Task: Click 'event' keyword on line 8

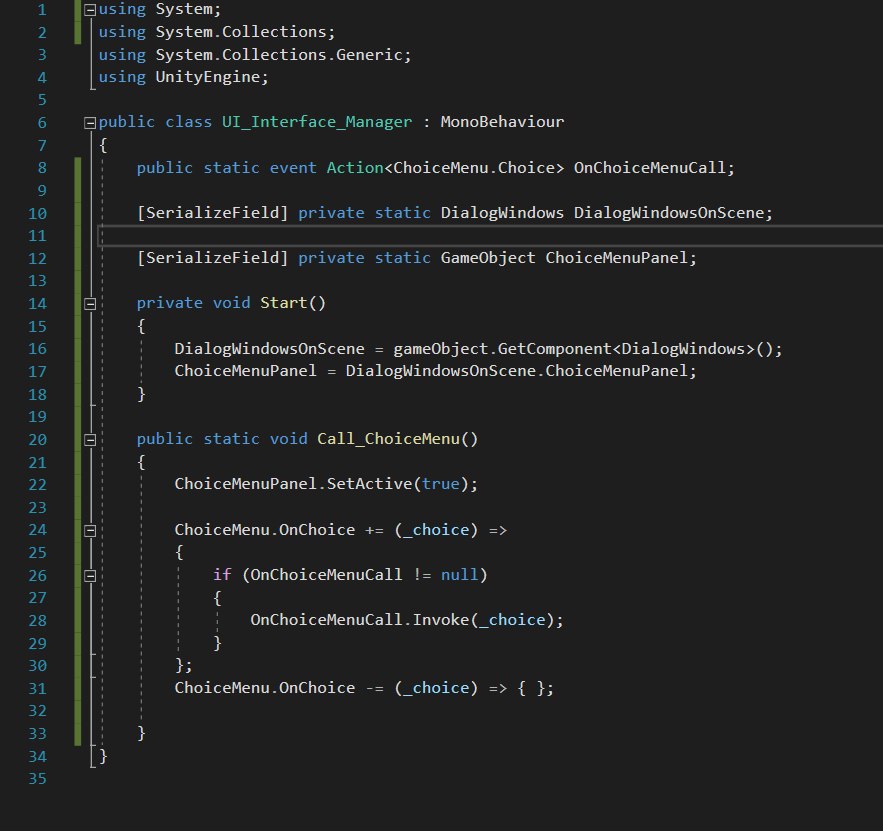Action: (293, 168)
